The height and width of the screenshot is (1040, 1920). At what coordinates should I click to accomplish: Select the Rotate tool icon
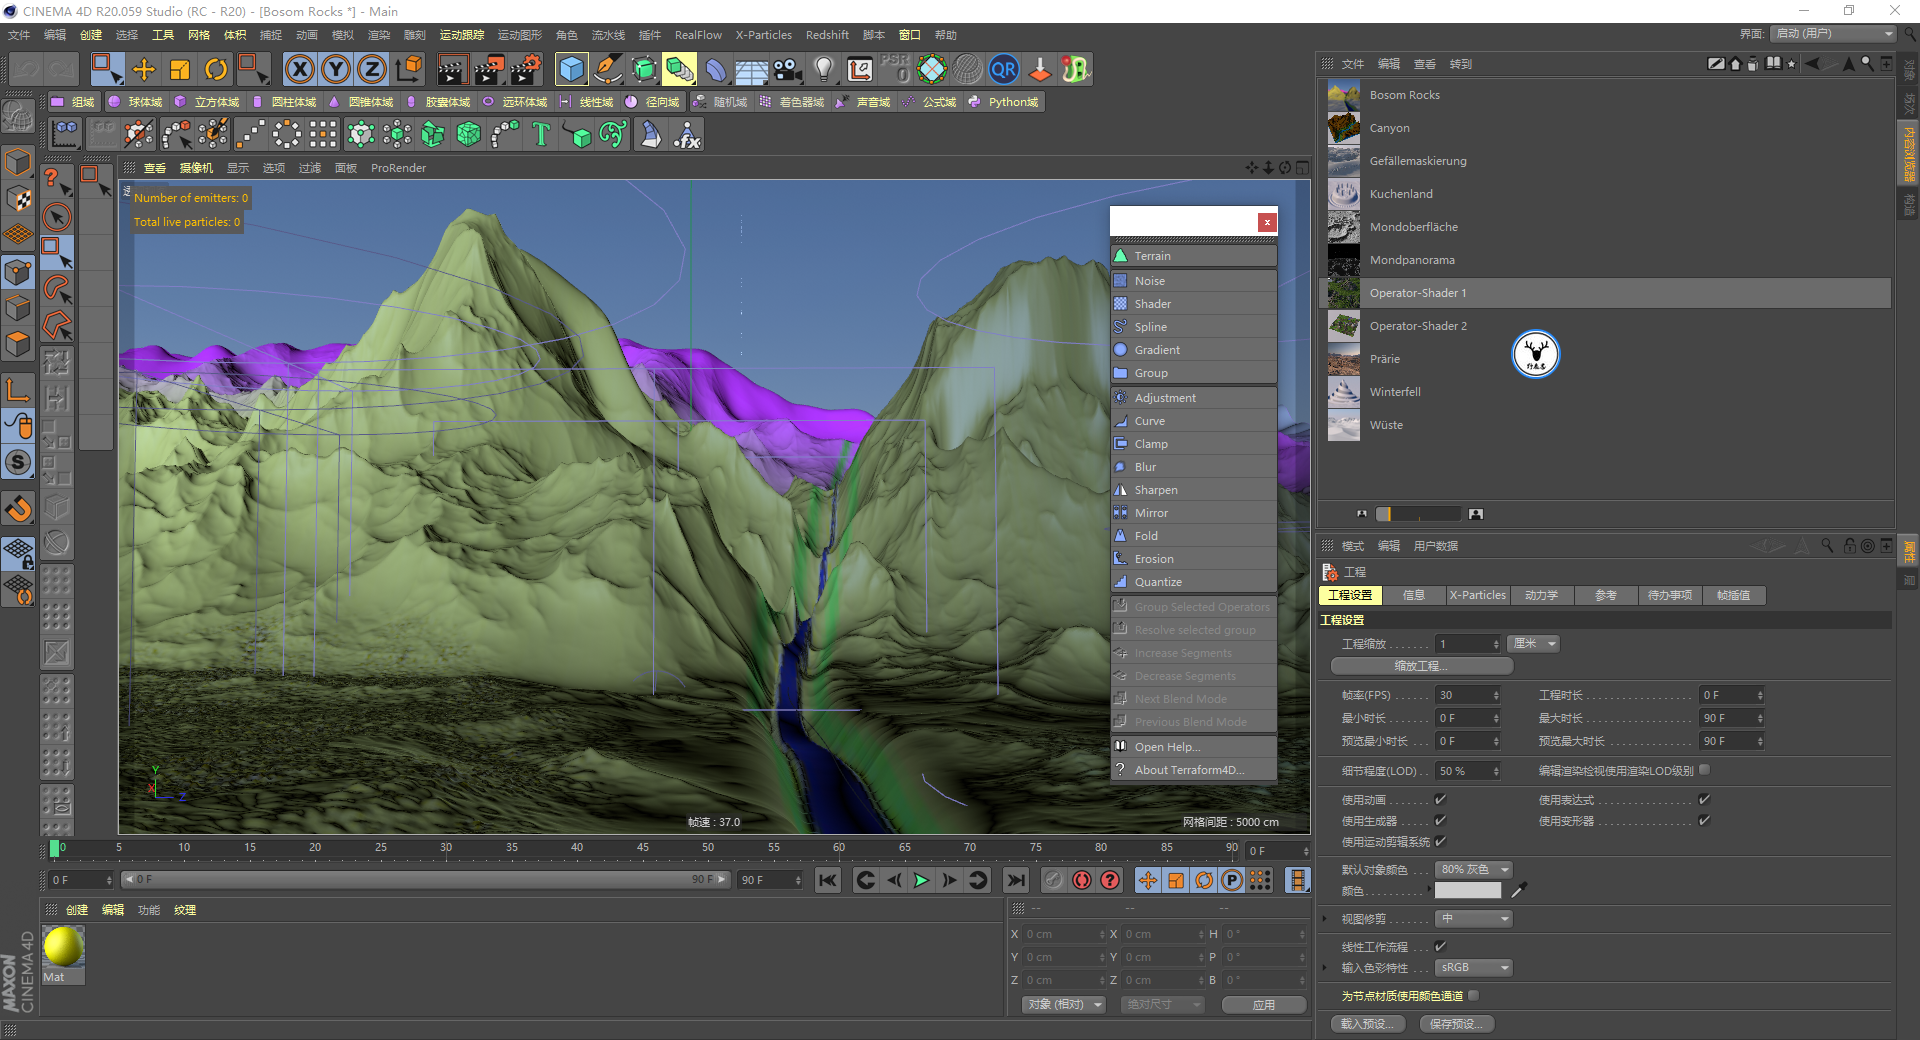pos(216,69)
